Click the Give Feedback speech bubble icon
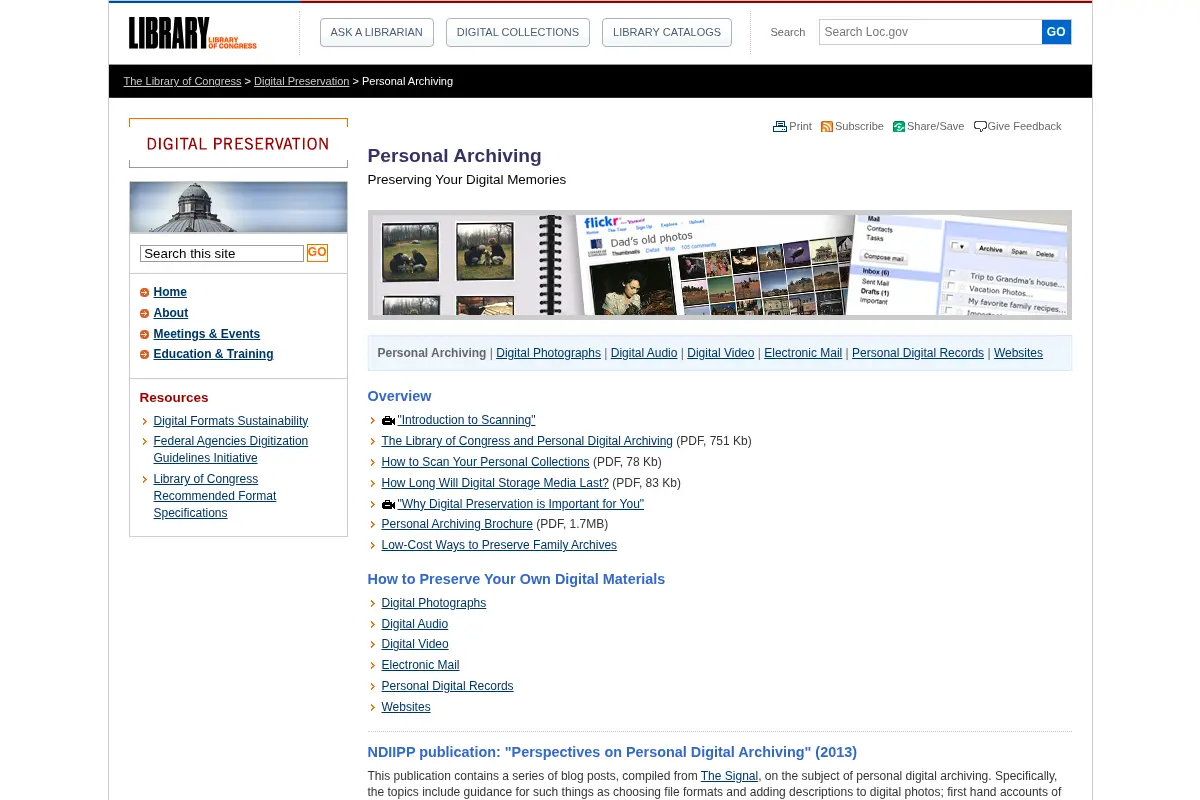The image size is (1200, 800). click(980, 127)
